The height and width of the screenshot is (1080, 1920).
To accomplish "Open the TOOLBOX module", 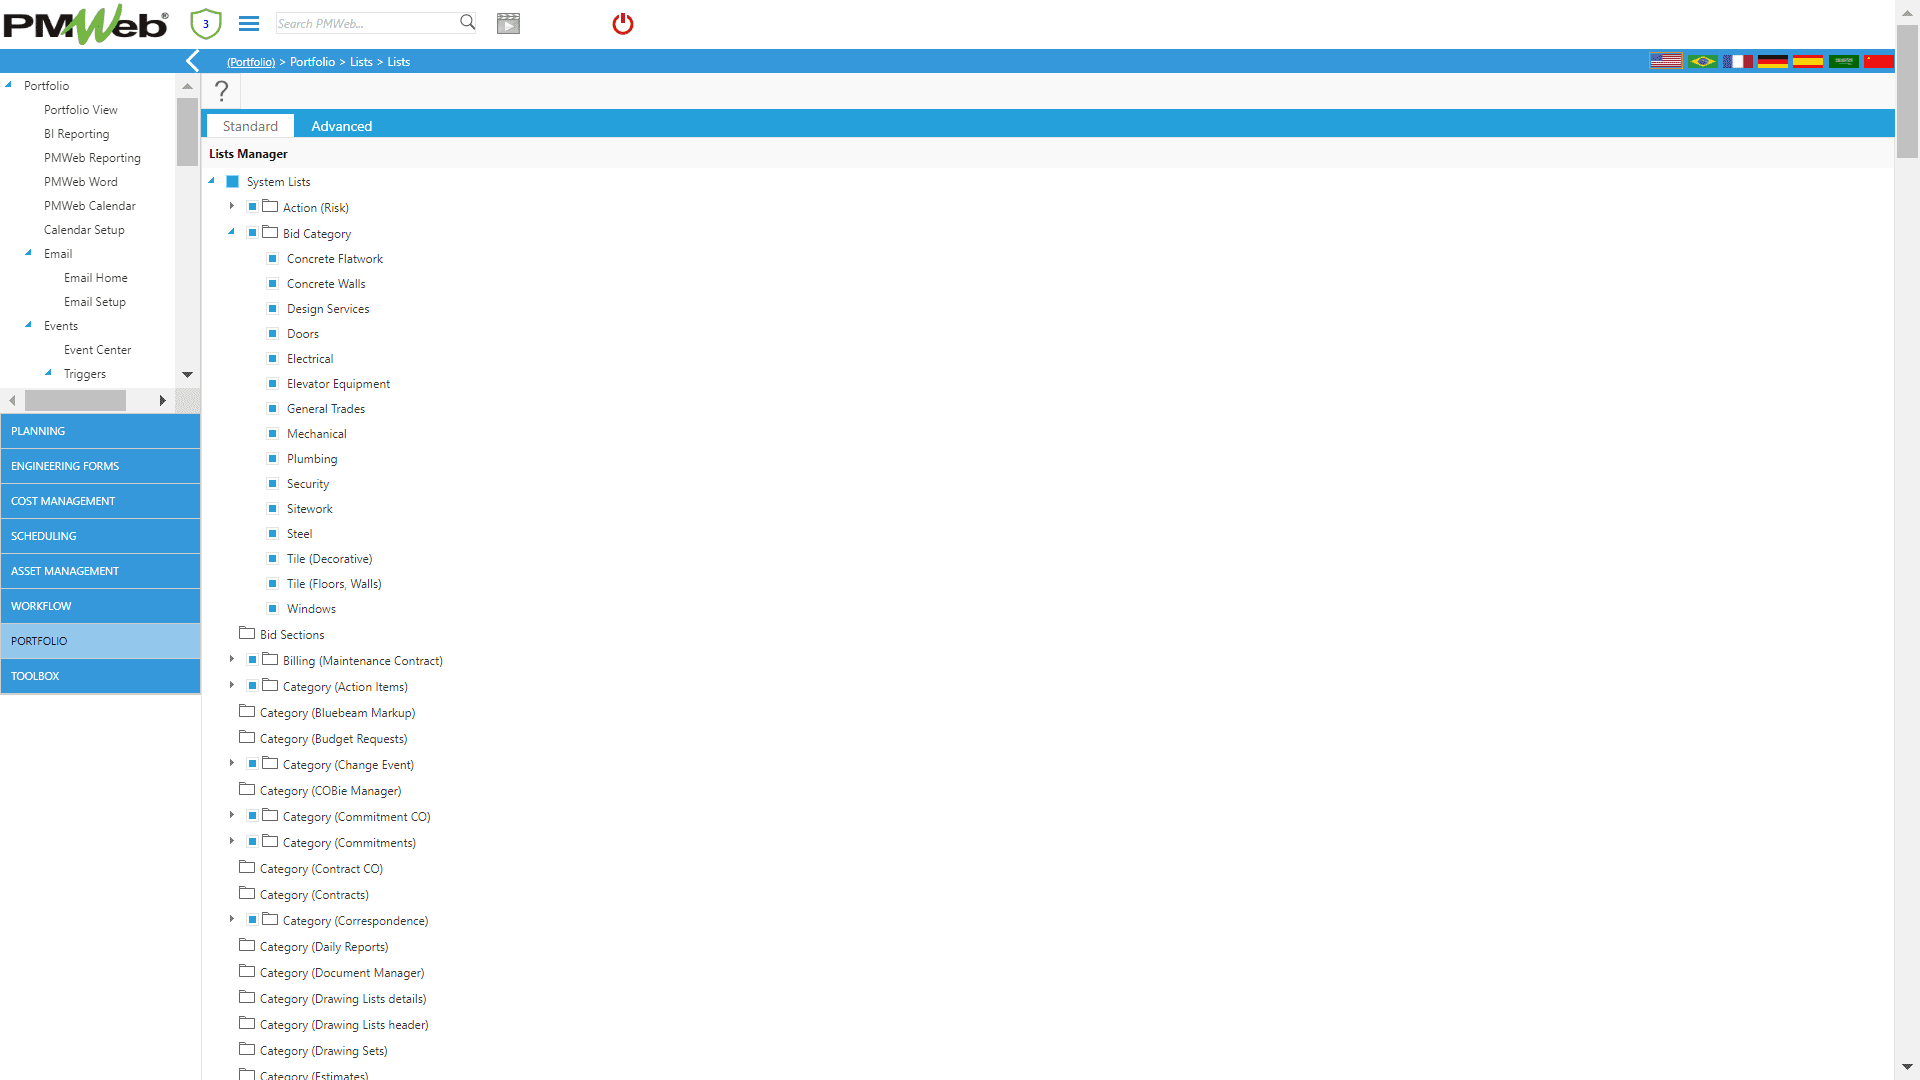I will point(100,676).
